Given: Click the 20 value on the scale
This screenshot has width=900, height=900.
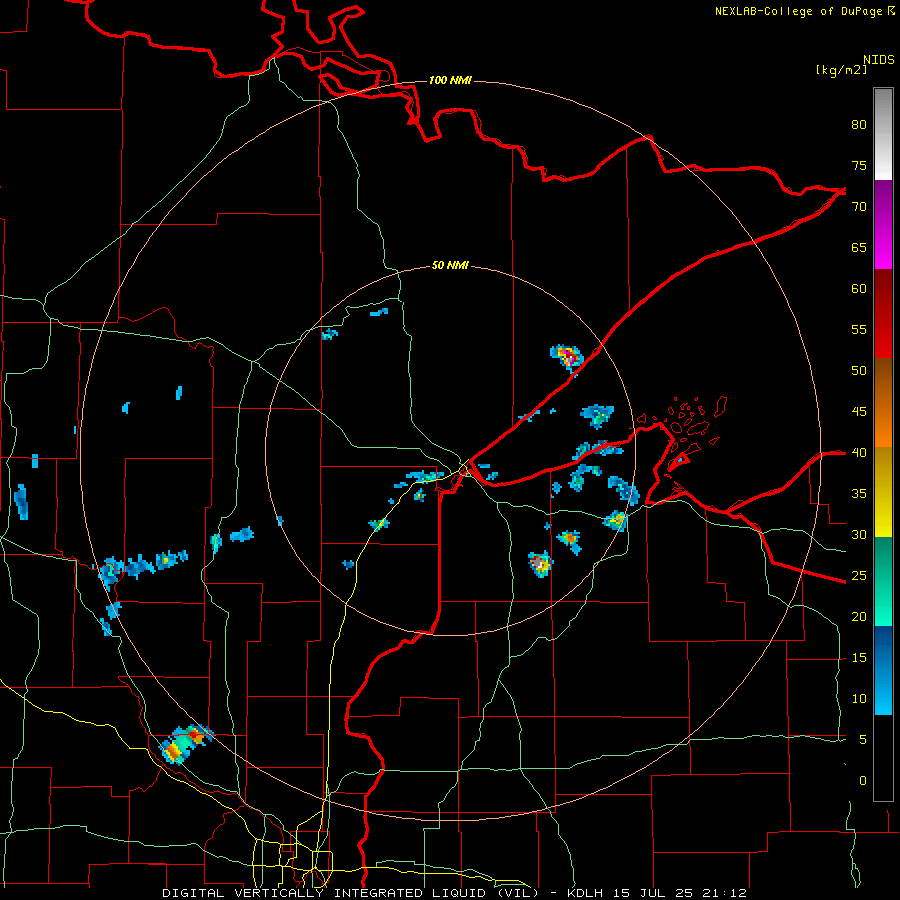Looking at the screenshot, I should (859, 617).
